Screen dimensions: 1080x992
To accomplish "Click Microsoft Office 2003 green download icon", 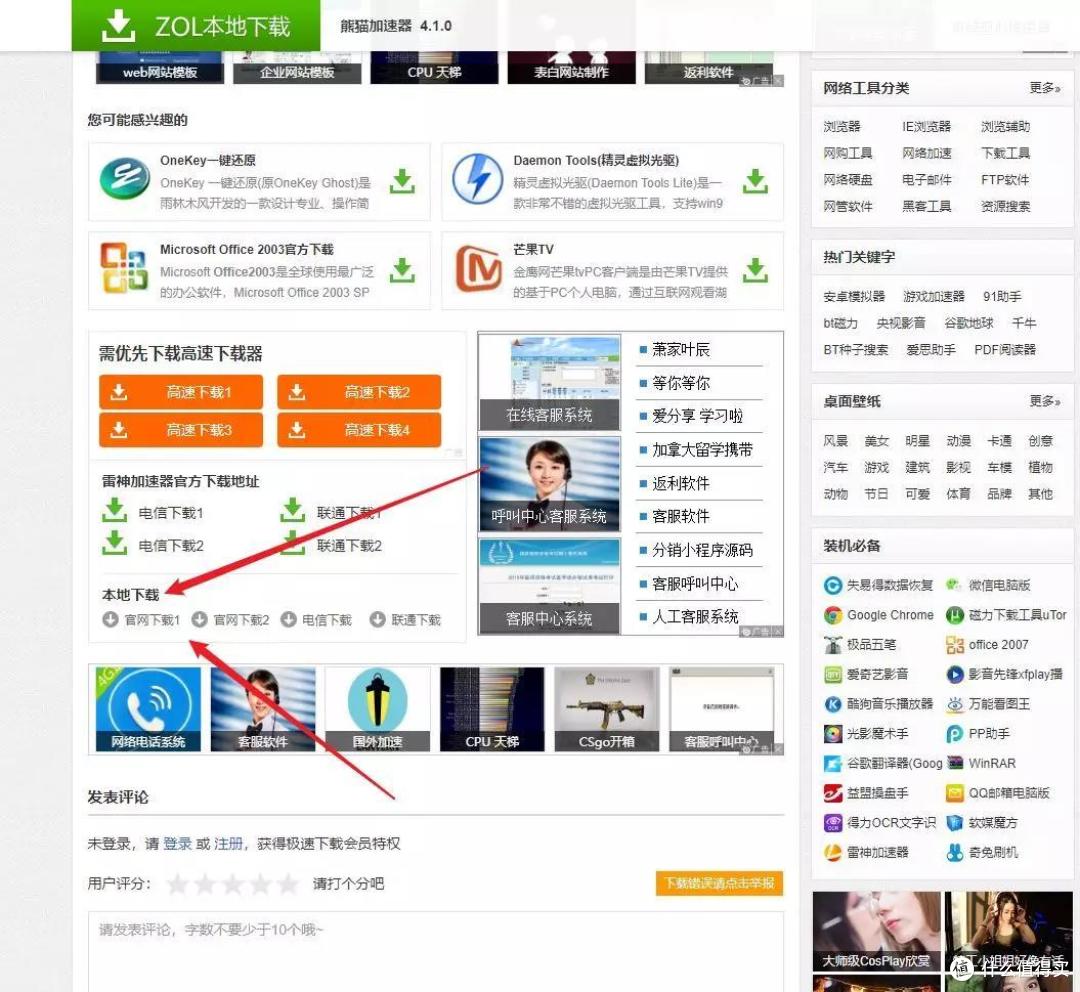I will pyautogui.click(x=402, y=271).
